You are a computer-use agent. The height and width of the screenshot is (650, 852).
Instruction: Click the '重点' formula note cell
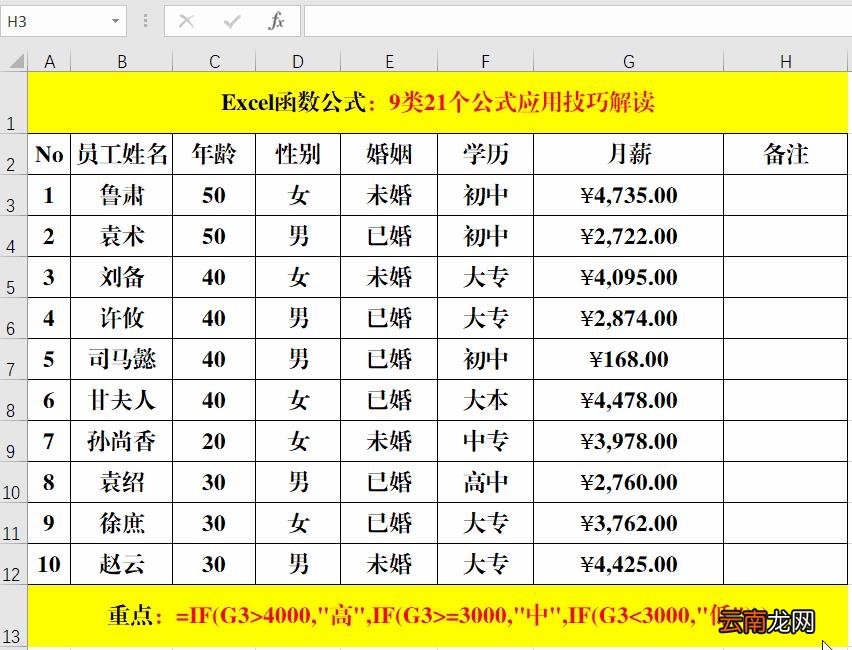437,616
